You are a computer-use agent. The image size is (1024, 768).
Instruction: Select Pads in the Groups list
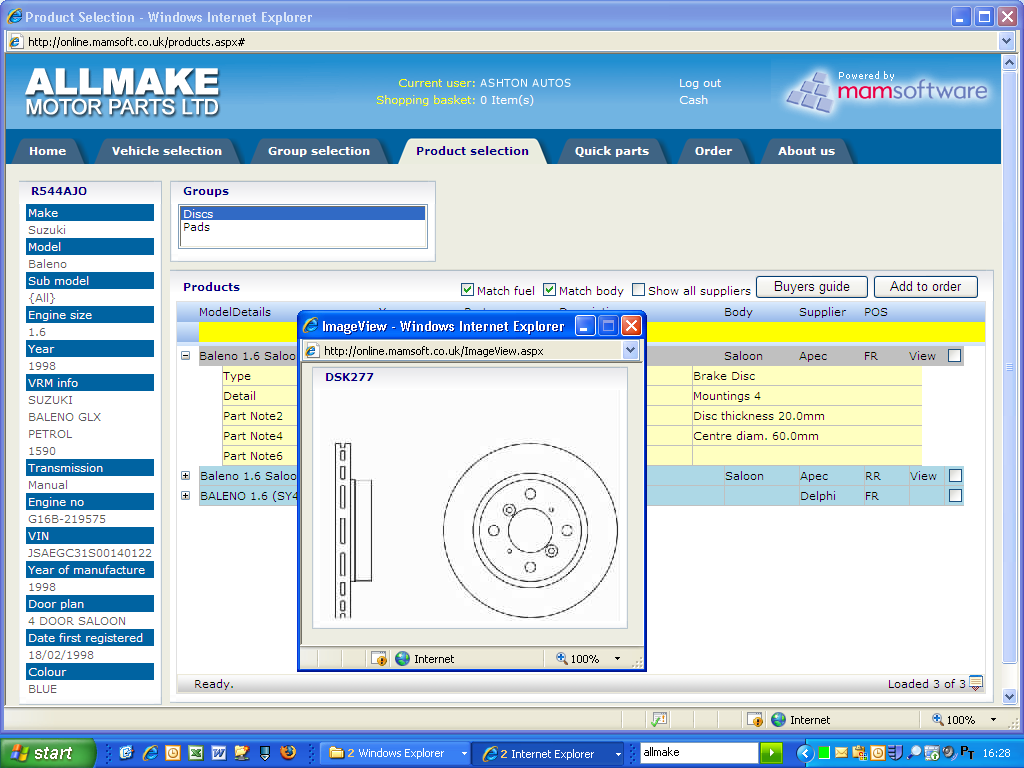pos(302,227)
